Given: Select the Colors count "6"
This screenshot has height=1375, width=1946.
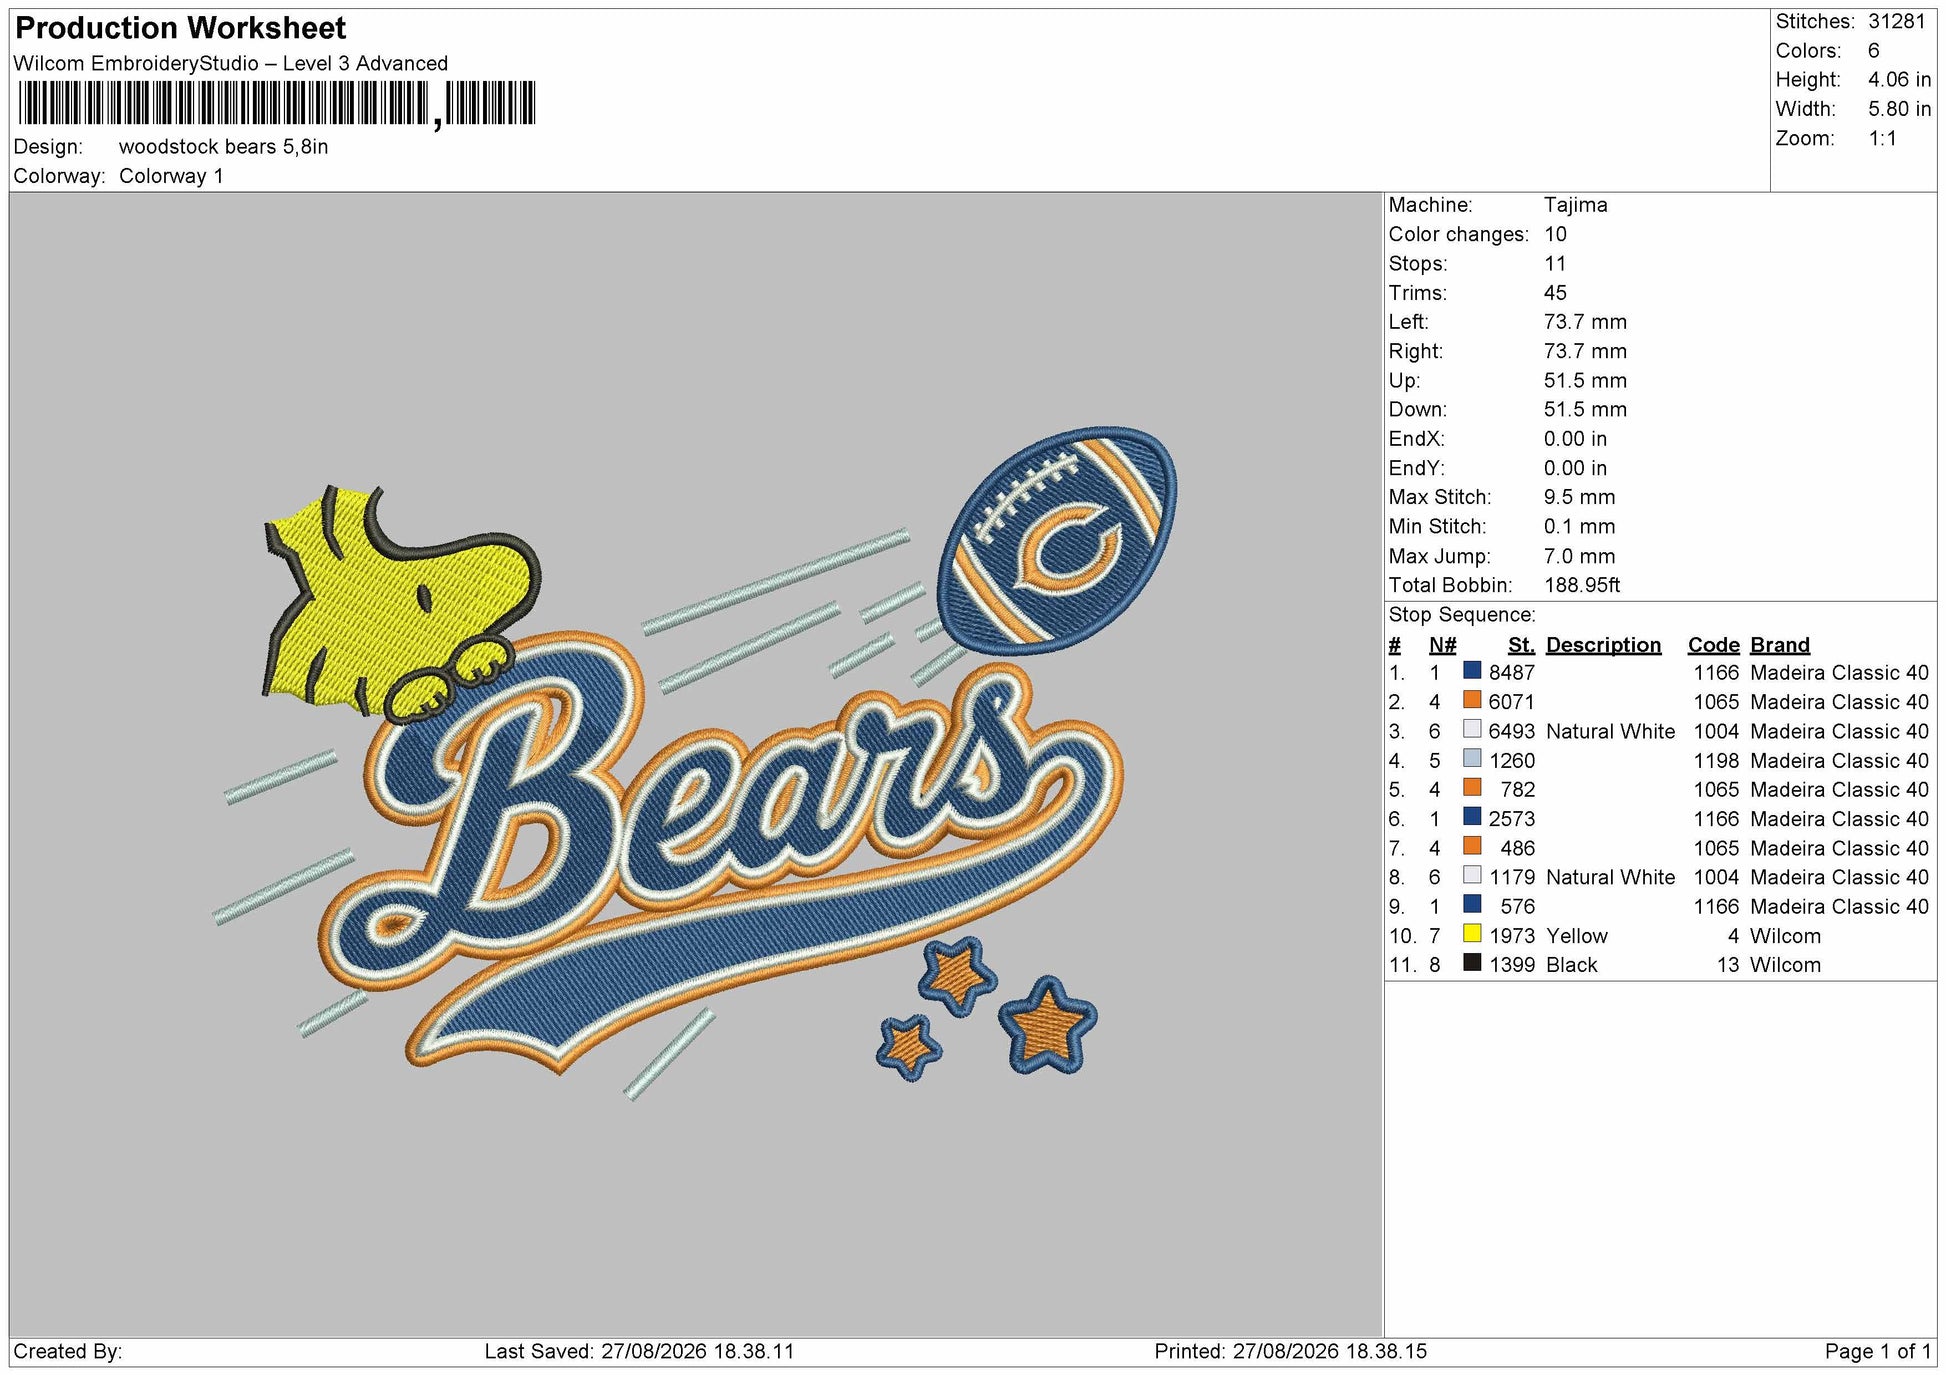Looking at the screenshot, I should (x=1874, y=51).
